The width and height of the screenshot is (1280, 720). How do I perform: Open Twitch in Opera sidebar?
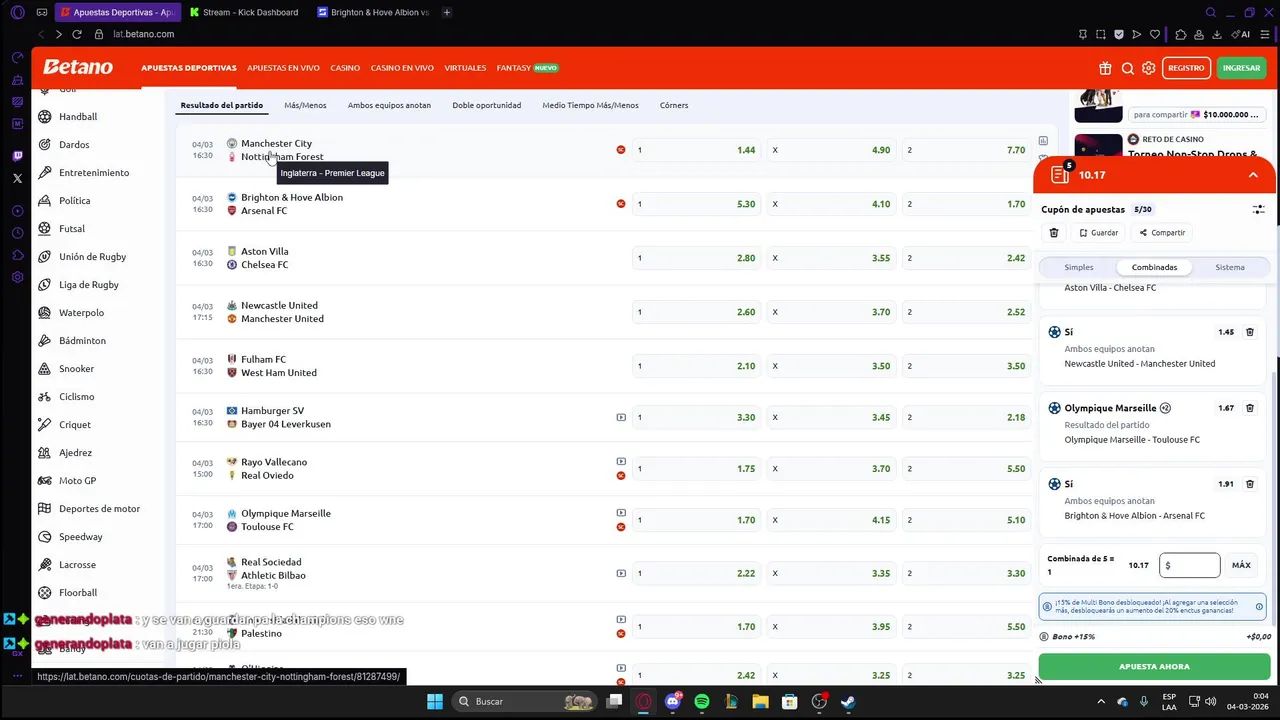(x=17, y=156)
